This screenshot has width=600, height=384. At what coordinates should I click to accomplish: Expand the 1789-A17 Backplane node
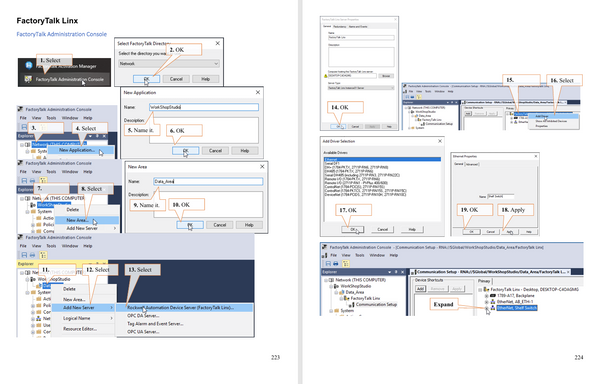[x=487, y=296]
